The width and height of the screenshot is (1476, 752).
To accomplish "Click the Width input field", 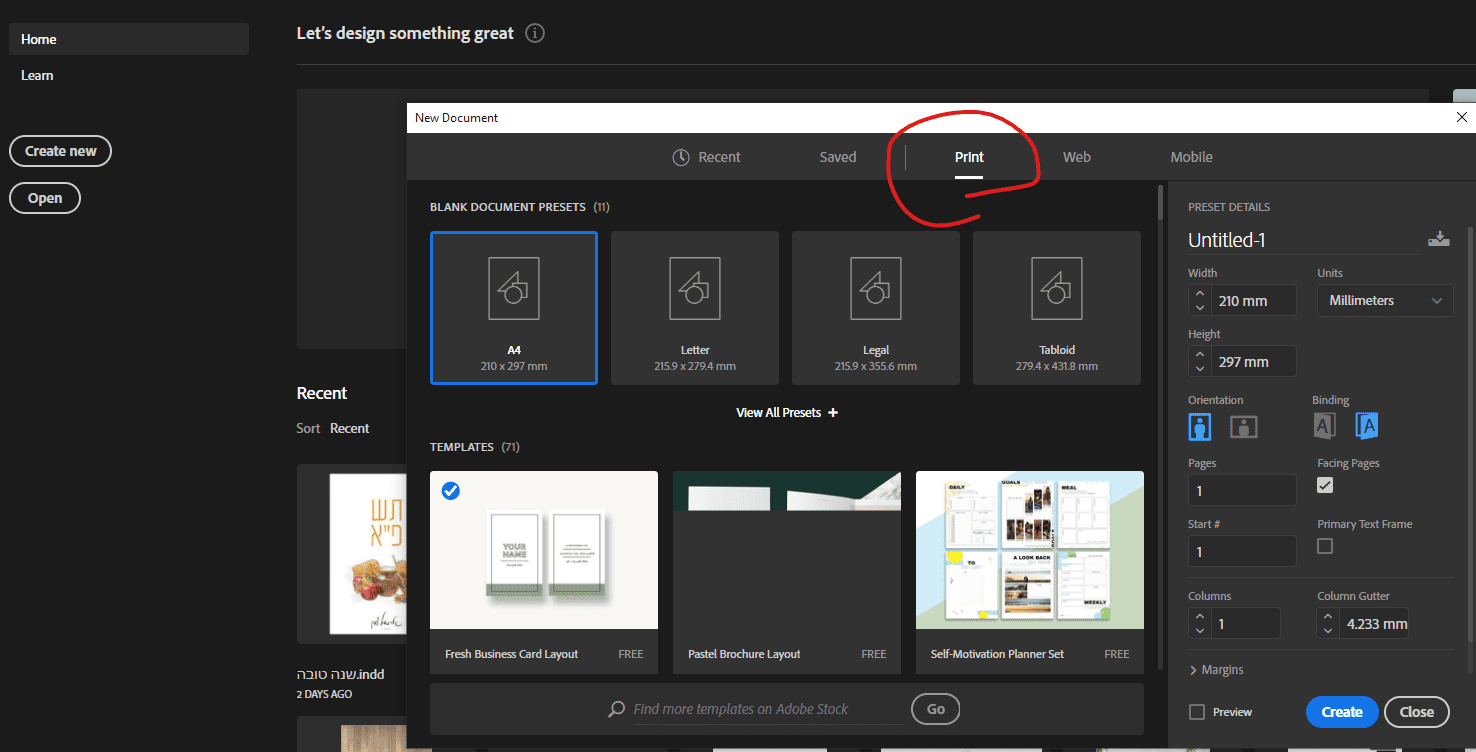I will 1255,300.
